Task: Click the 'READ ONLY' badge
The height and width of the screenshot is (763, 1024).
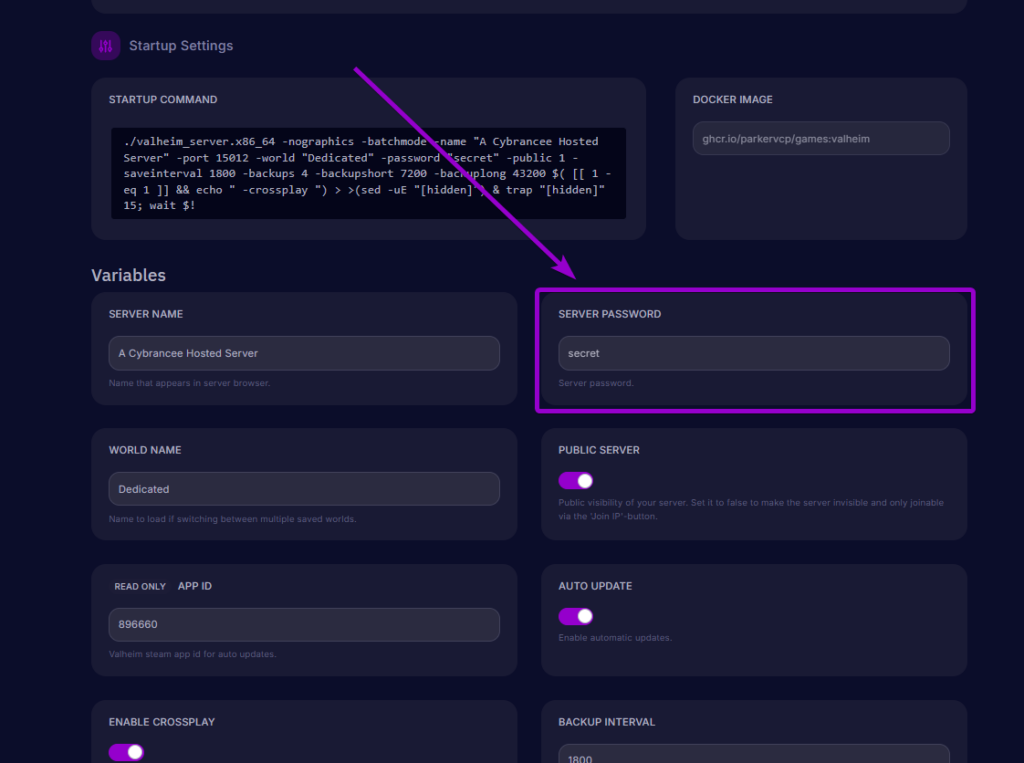Action: [140, 587]
